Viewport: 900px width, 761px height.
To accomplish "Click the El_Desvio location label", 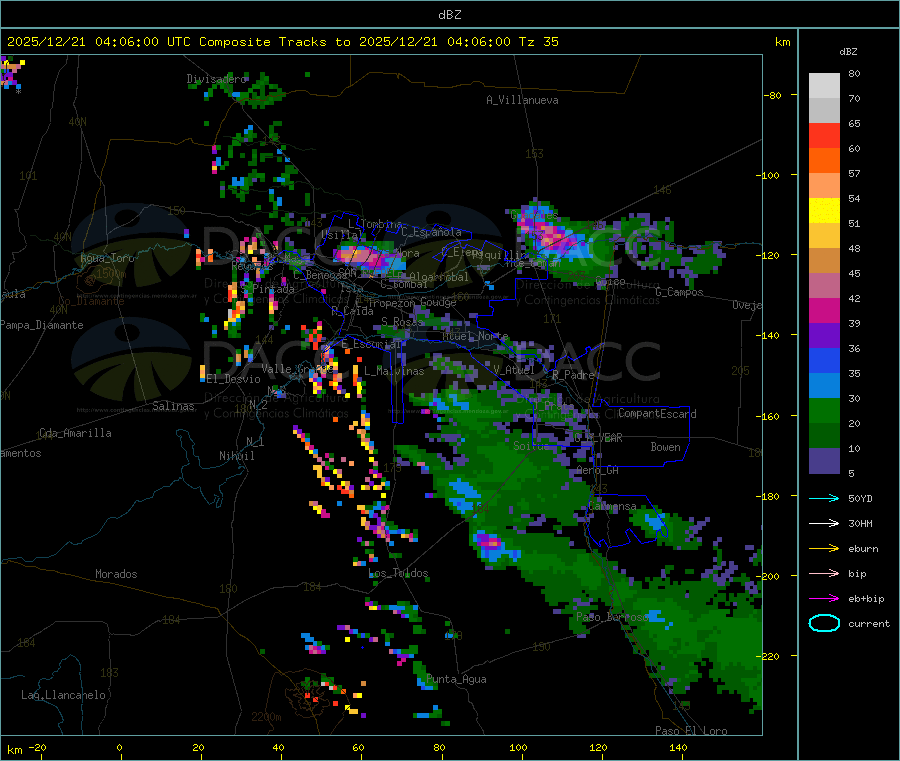I will [233, 379].
